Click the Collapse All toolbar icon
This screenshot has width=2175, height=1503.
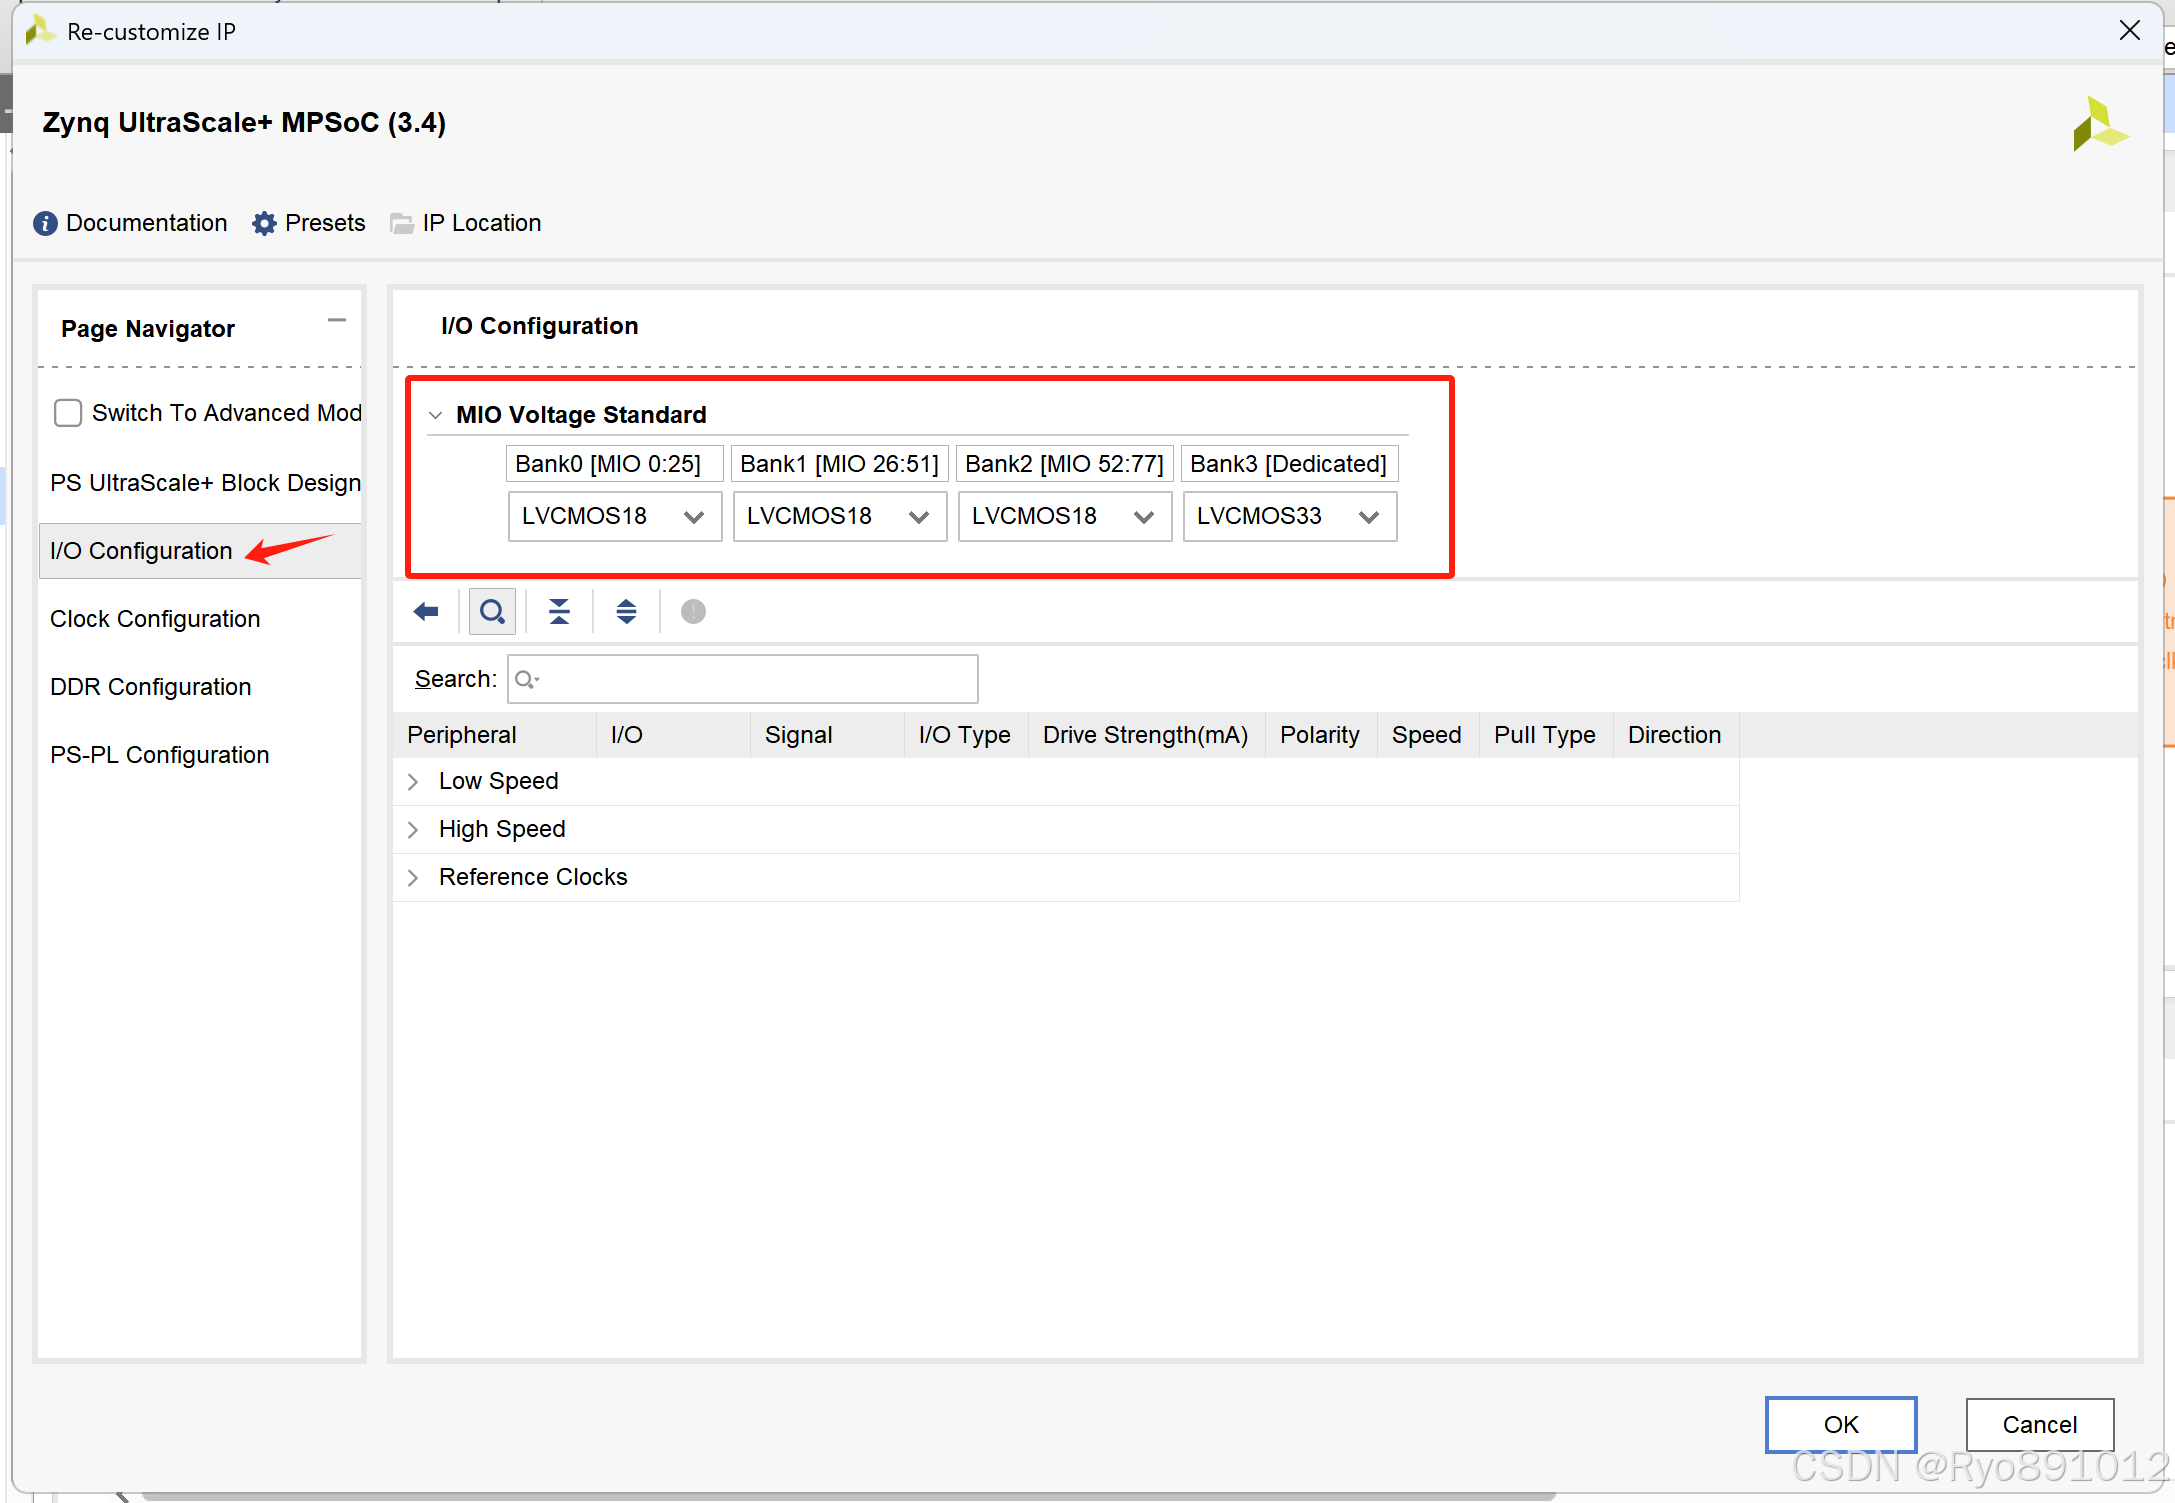(x=559, y=612)
